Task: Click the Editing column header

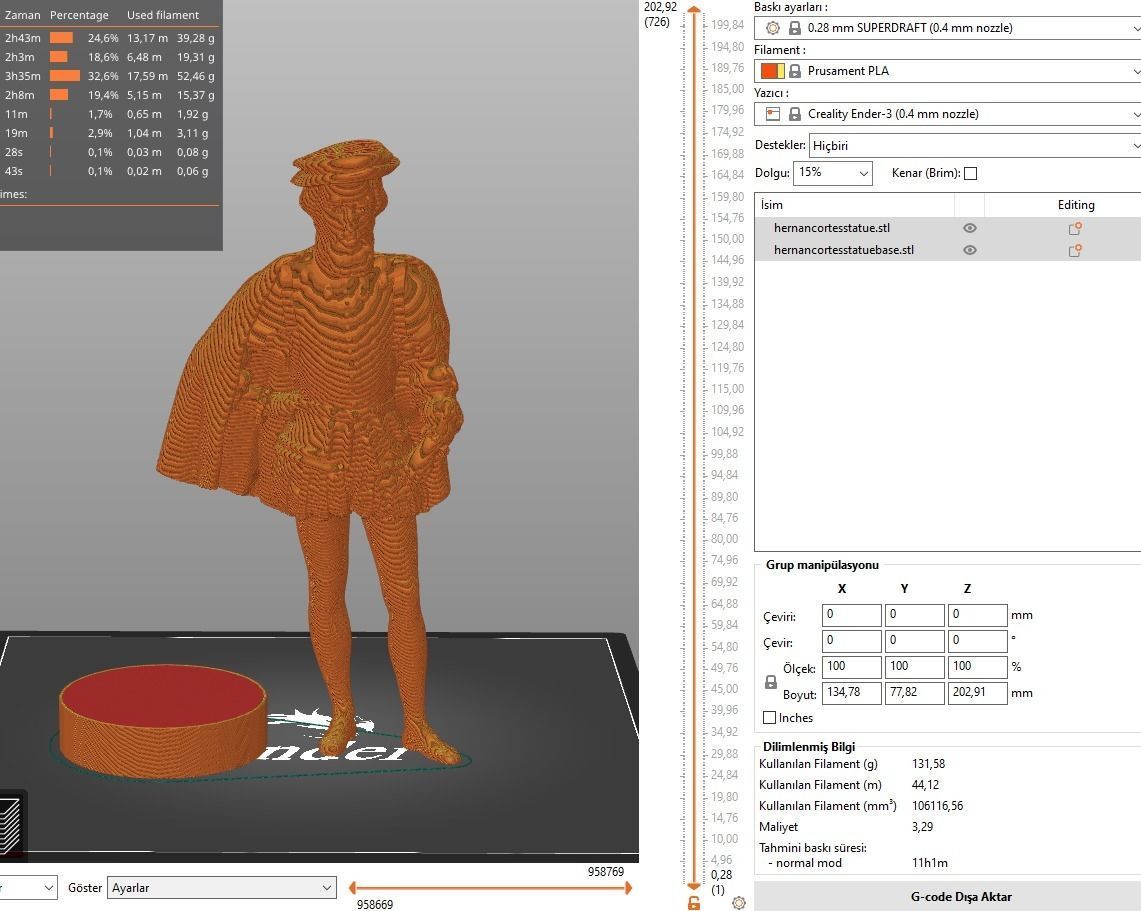Action: coord(1076,205)
